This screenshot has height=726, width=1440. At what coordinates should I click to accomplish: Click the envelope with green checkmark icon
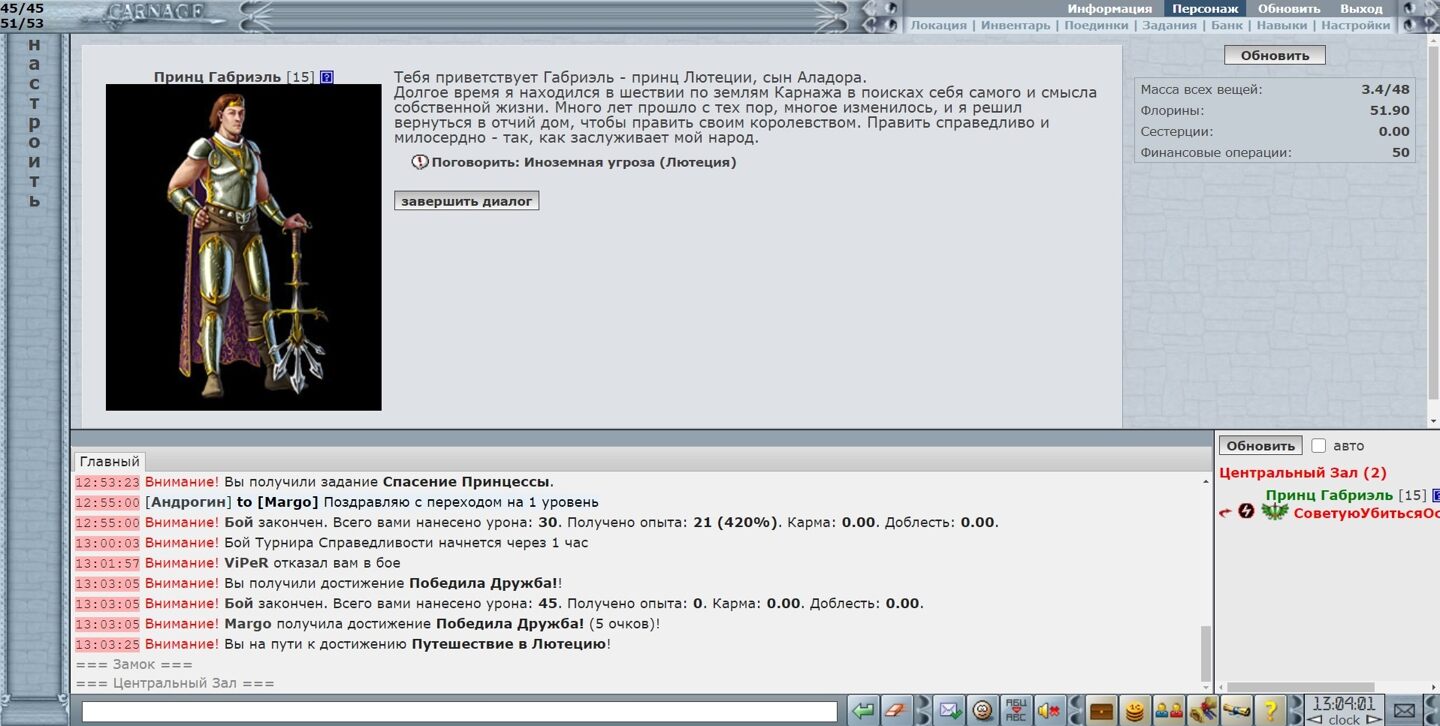(x=950, y=711)
